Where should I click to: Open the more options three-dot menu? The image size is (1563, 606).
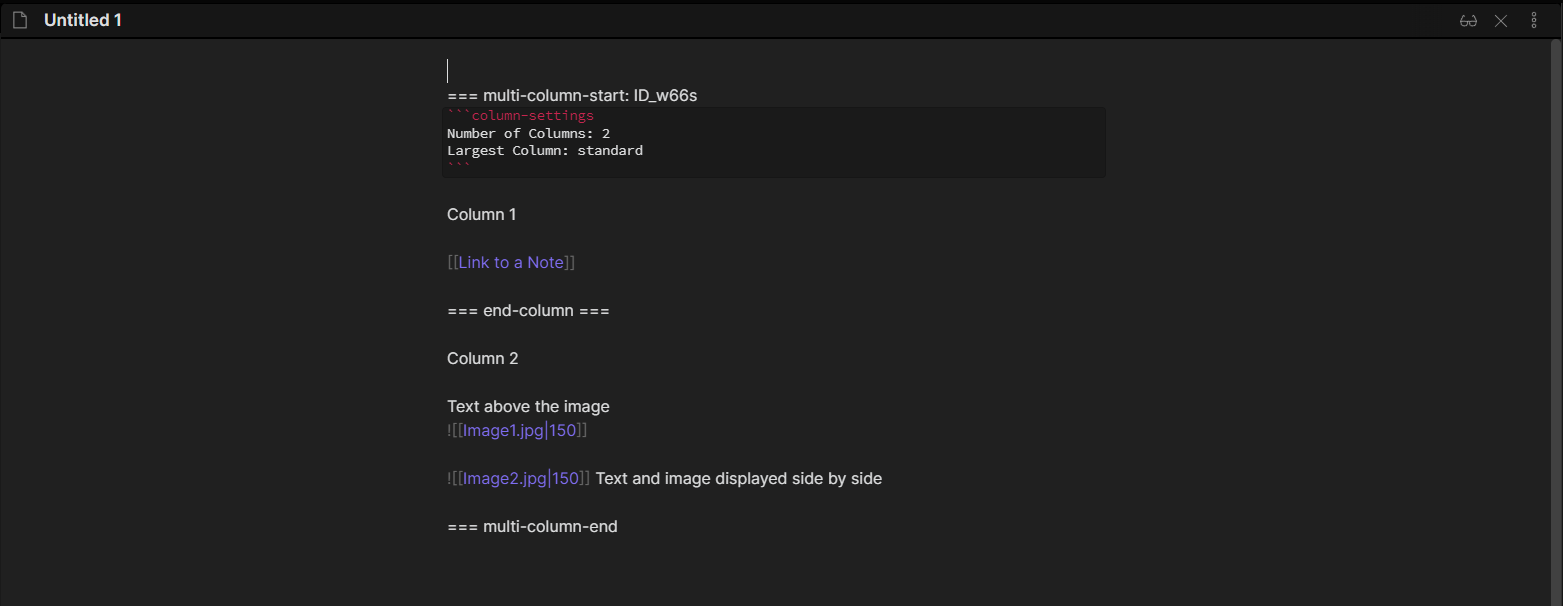pos(1534,21)
